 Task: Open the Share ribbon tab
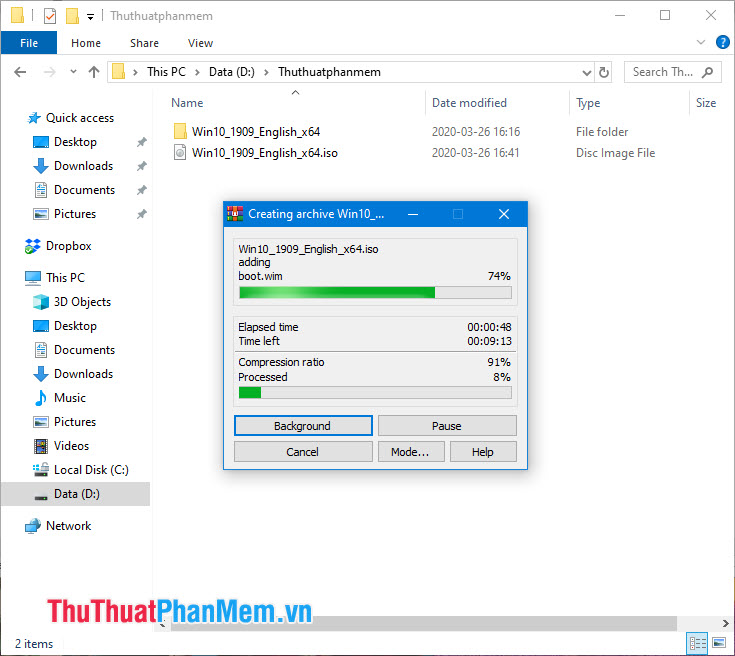144,43
